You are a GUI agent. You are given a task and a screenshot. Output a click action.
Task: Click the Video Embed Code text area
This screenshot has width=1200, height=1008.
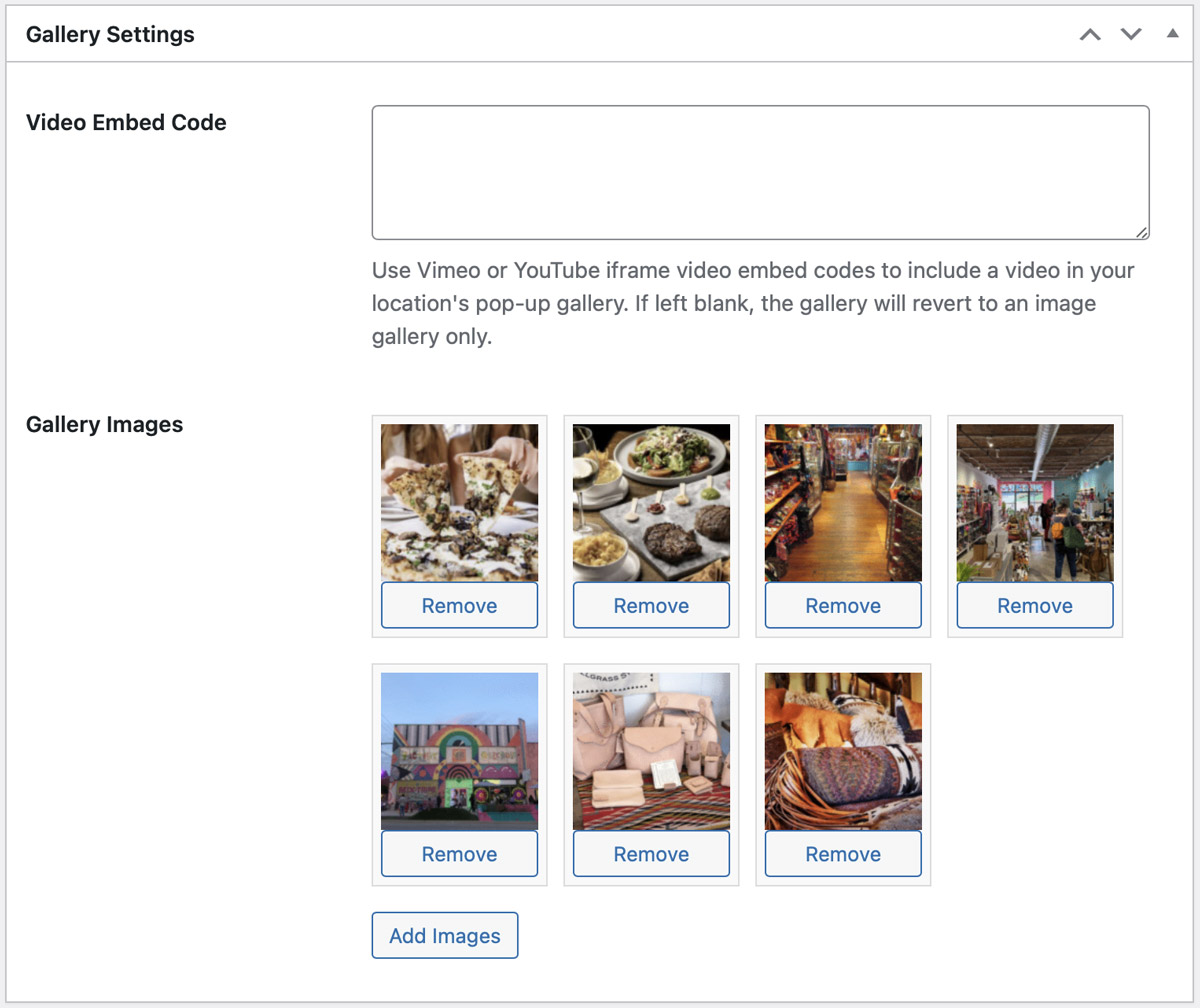760,173
